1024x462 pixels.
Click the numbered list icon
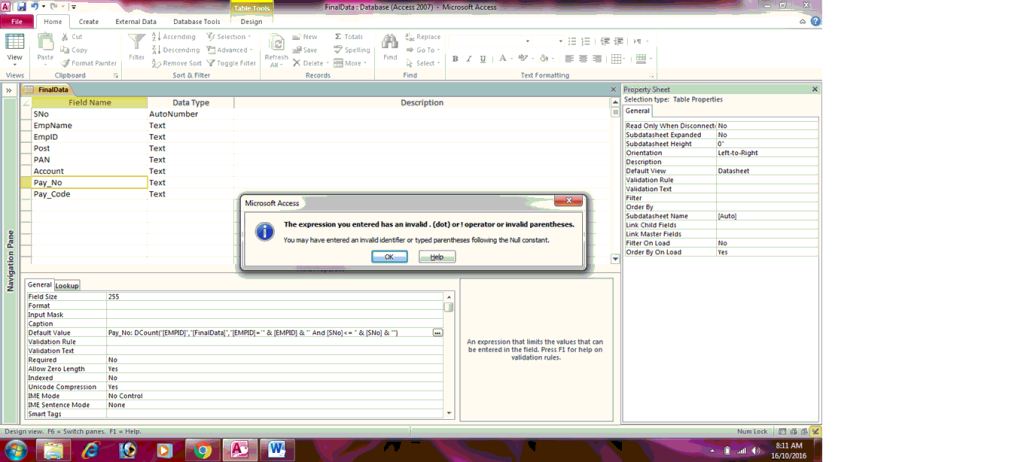pyautogui.click(x=586, y=41)
